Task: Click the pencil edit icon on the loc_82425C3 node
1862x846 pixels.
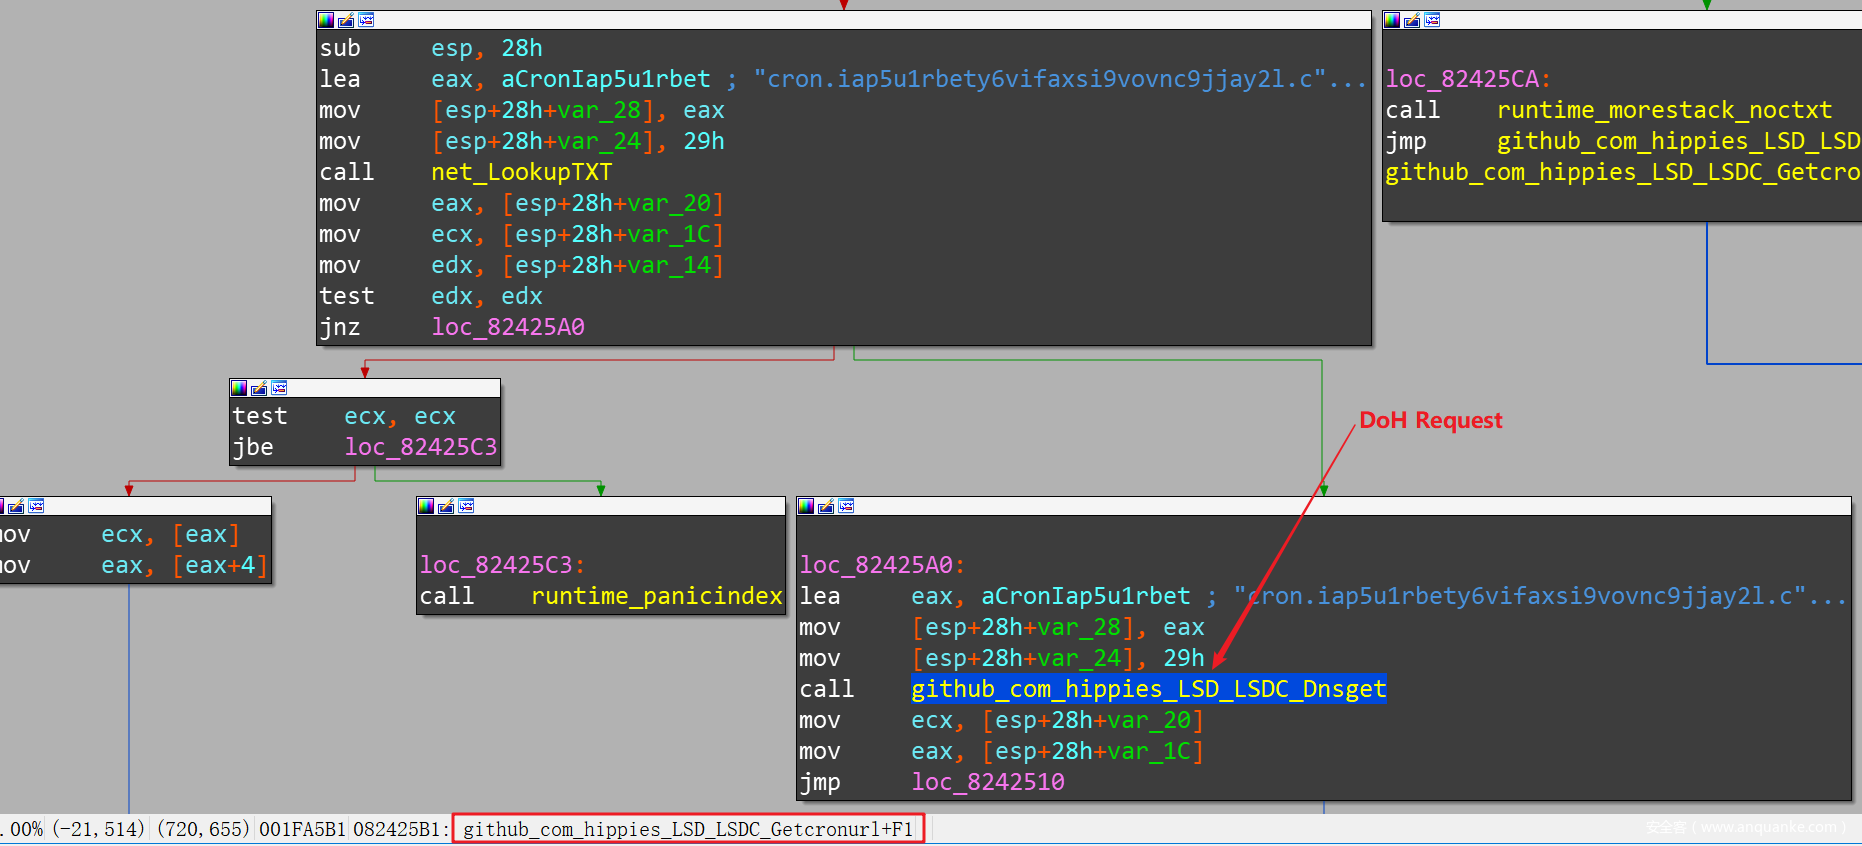Action: pyautogui.click(x=446, y=506)
